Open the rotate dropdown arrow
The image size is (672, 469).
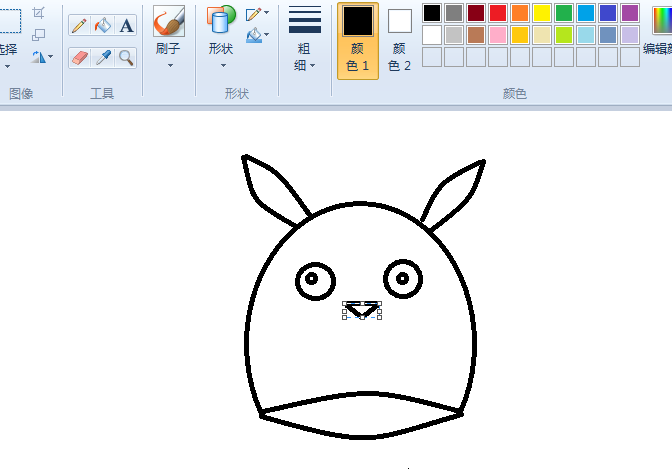[x=51, y=56]
